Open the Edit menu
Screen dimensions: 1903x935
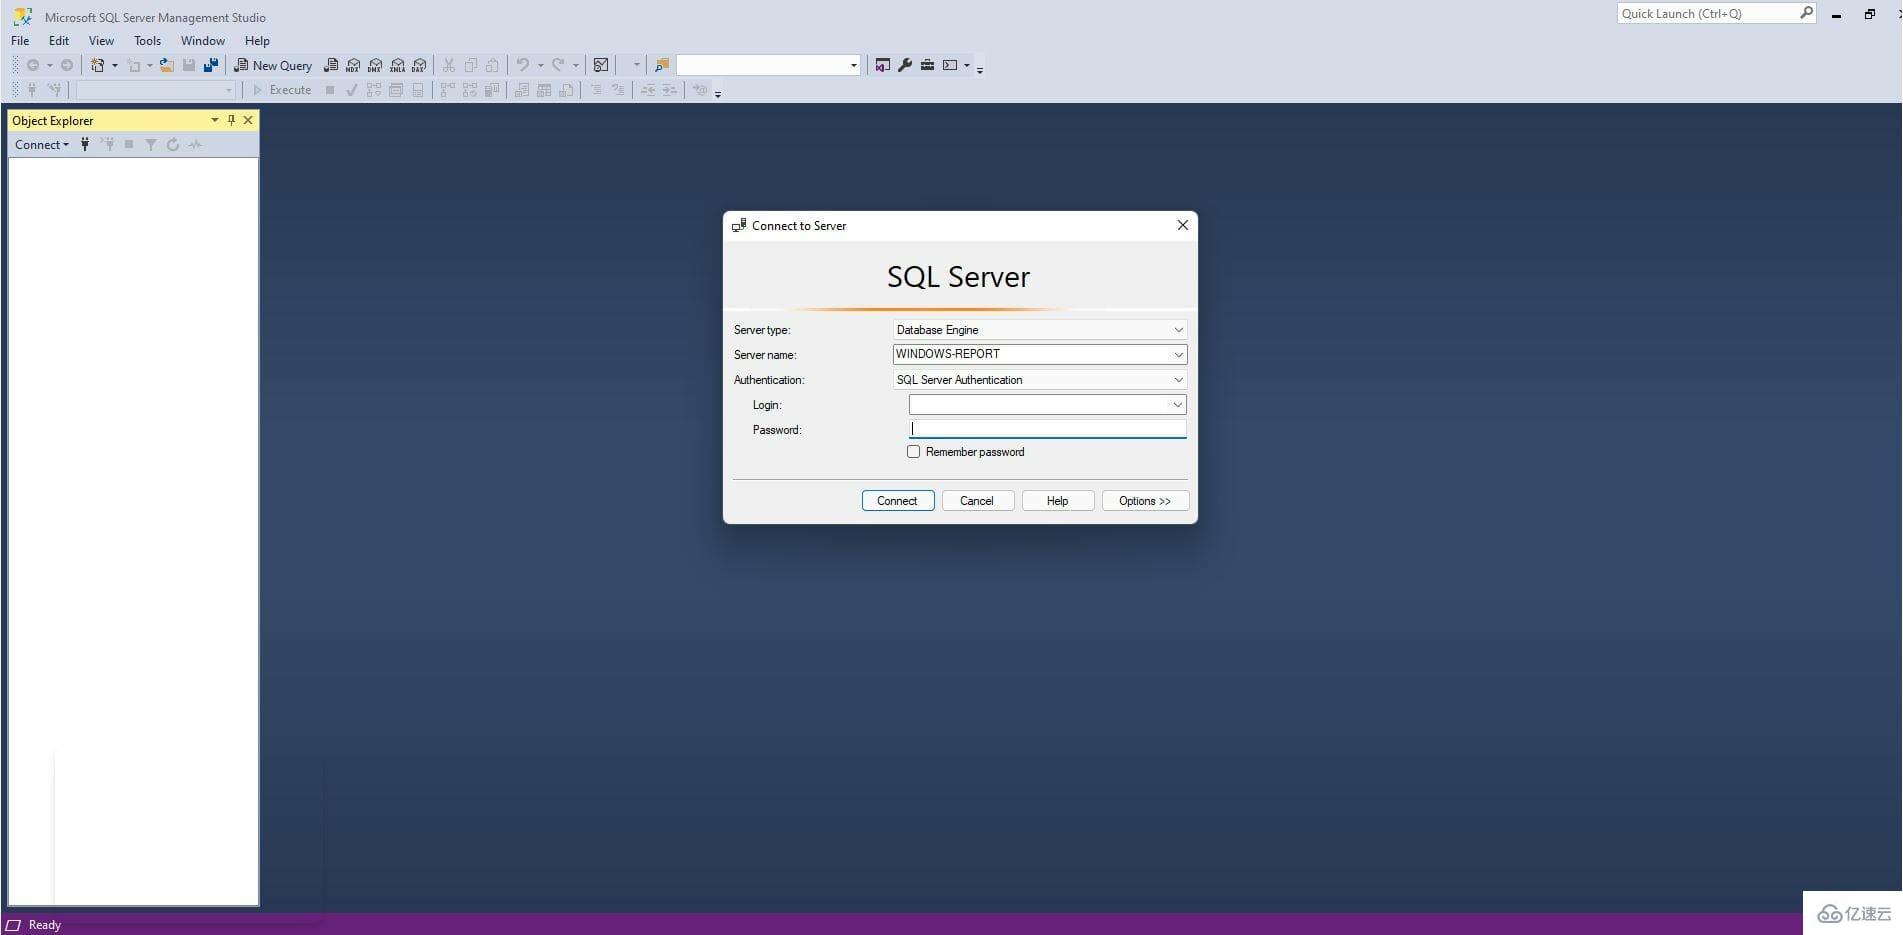(x=59, y=41)
